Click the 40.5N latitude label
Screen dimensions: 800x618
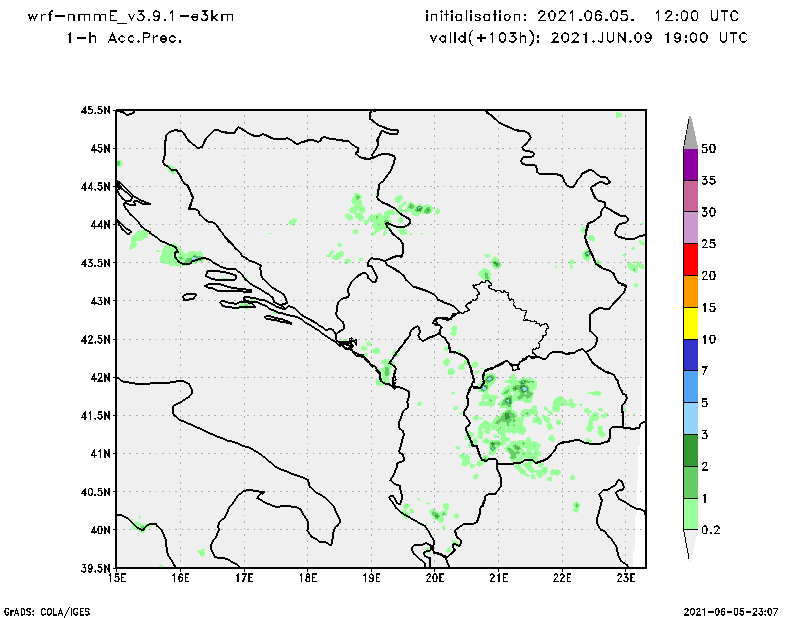(x=95, y=492)
